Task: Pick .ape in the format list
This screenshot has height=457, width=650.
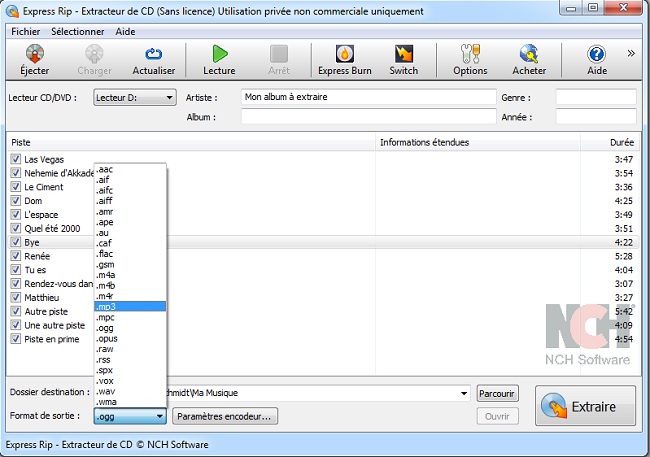Action: coord(130,222)
